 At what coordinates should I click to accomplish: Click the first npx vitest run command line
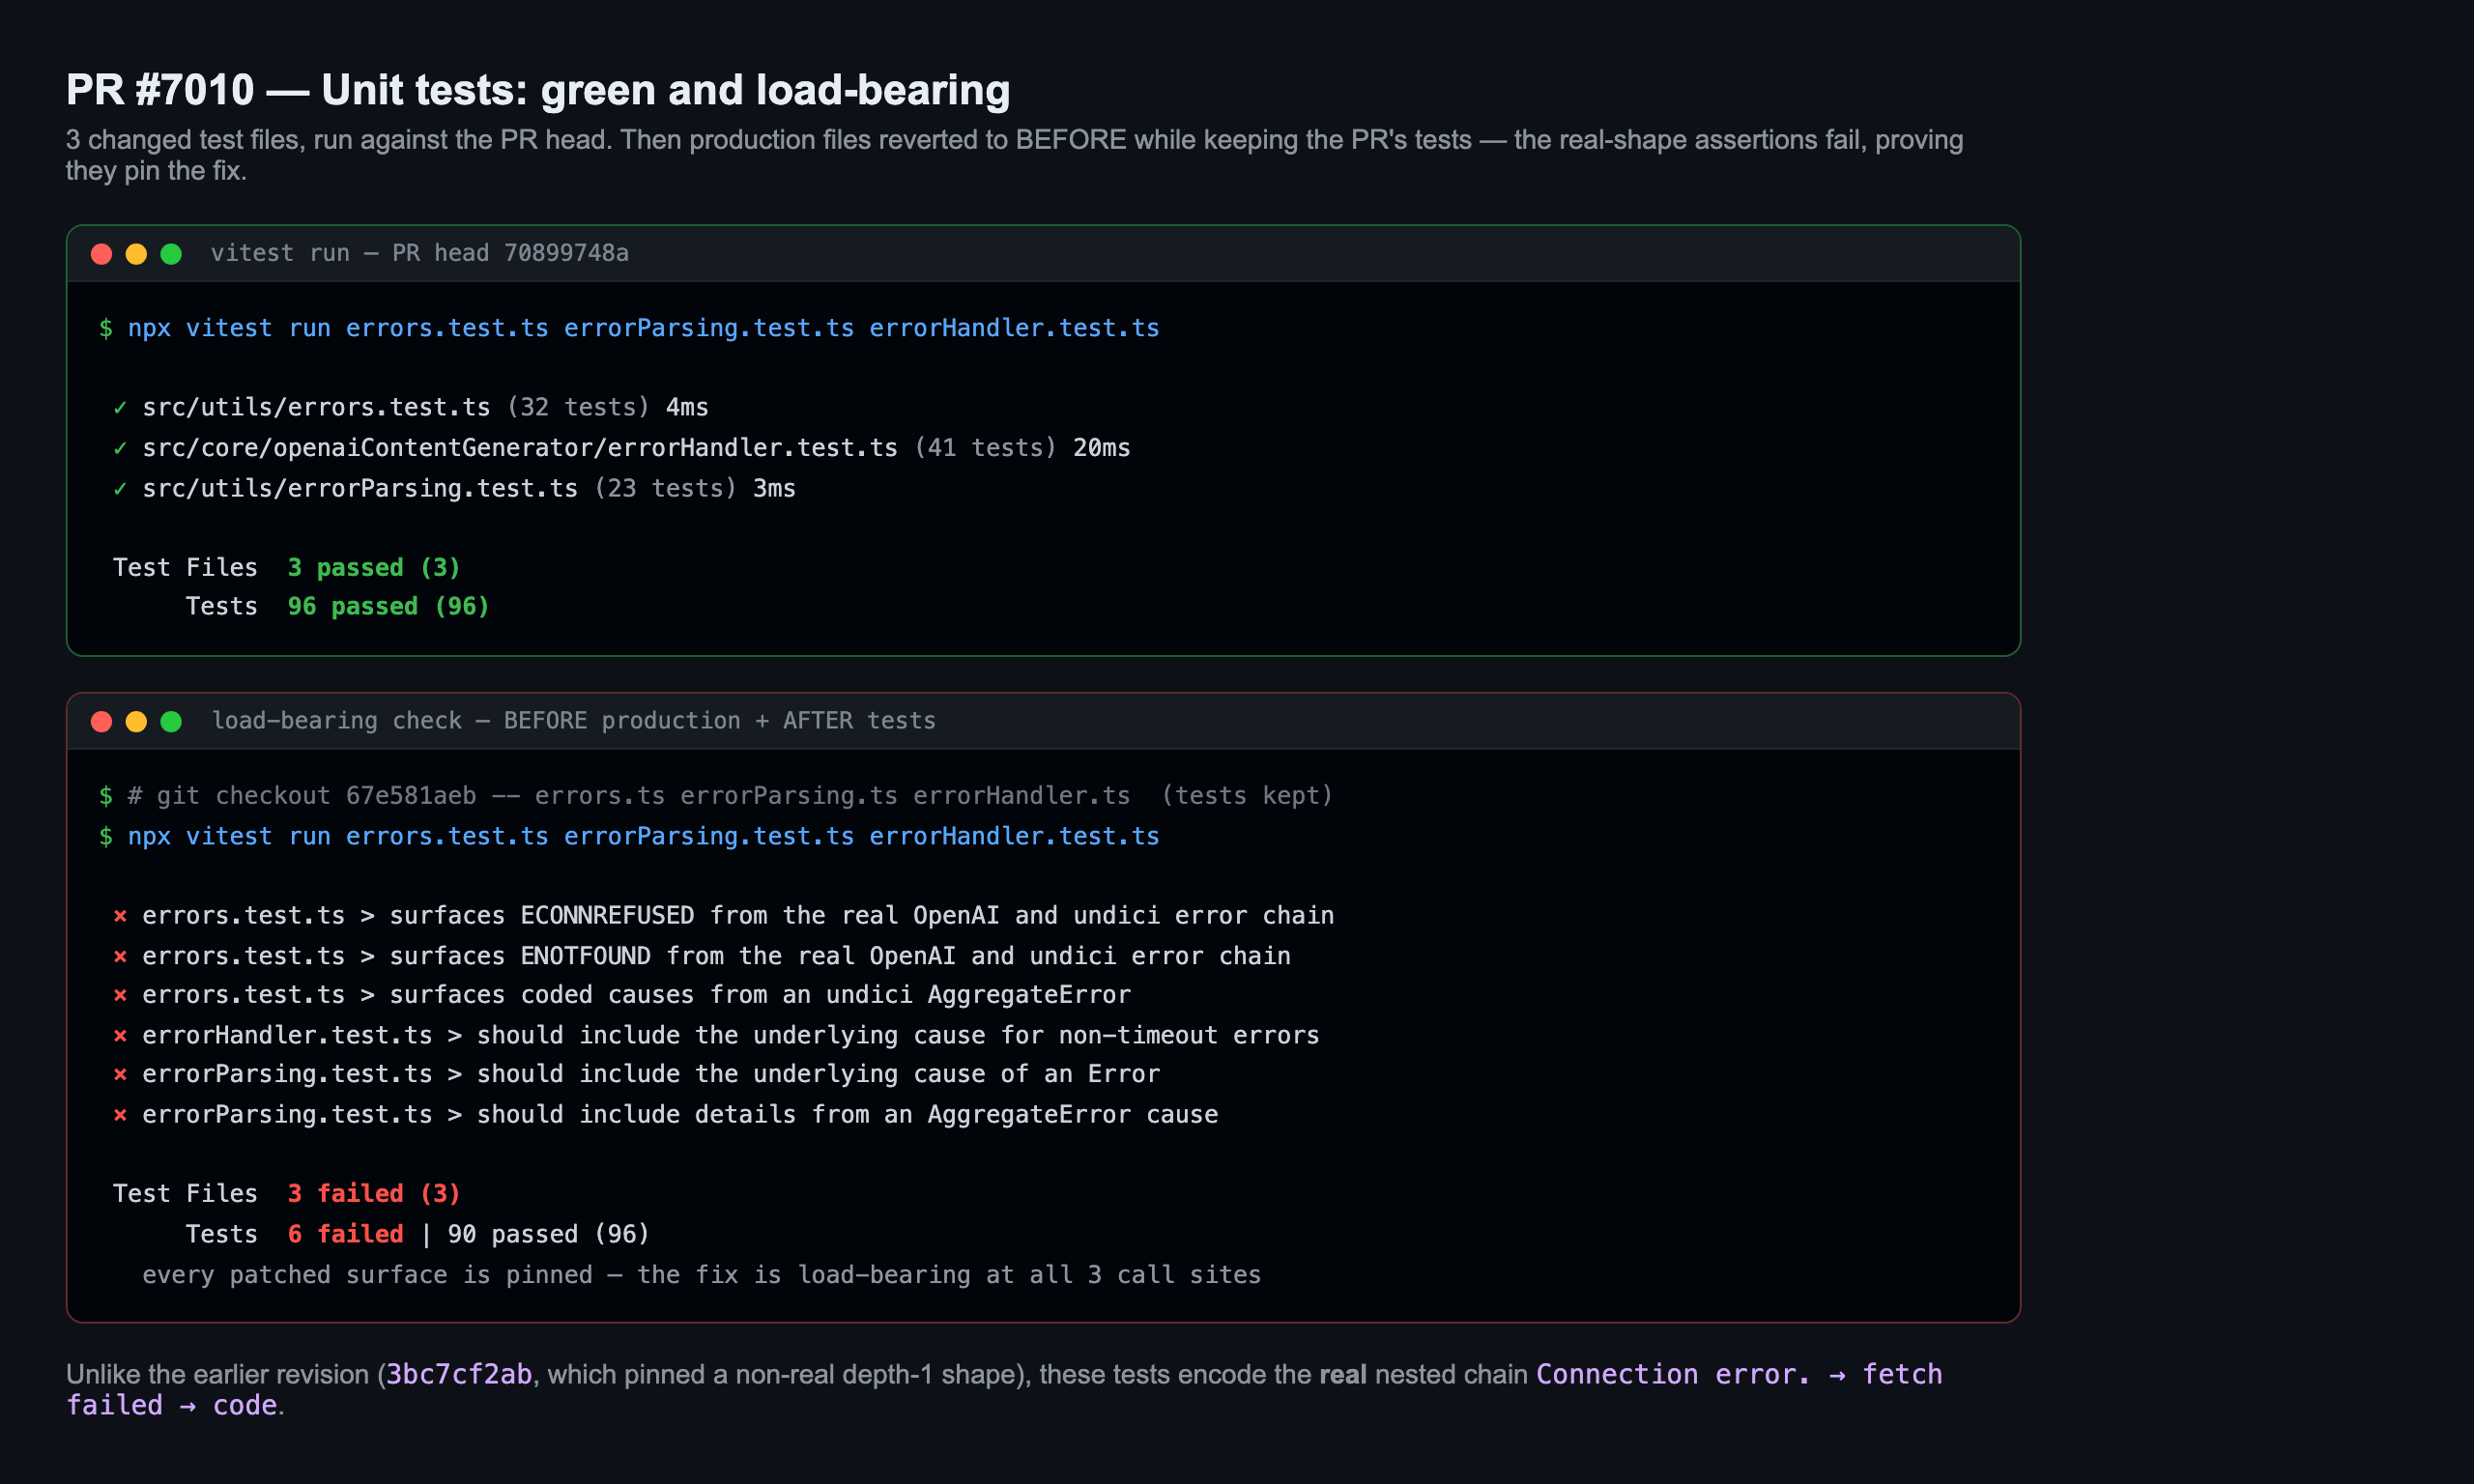[629, 328]
